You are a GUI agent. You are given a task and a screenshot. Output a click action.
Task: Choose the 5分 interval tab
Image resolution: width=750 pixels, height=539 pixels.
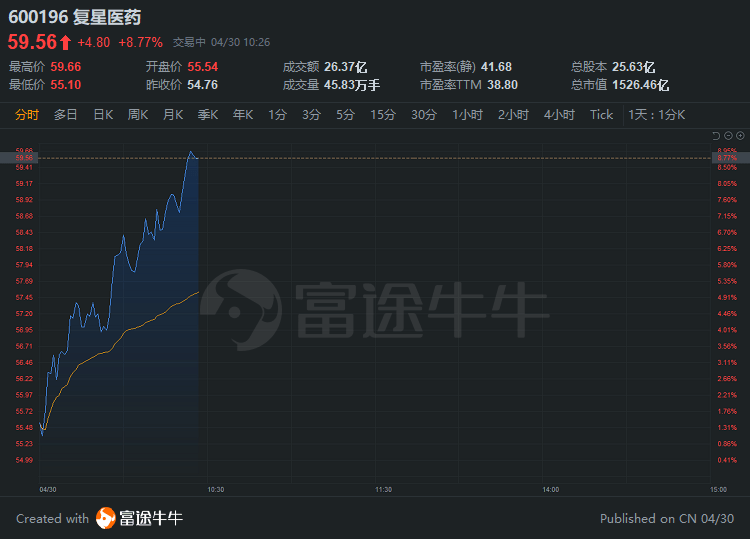(345, 115)
